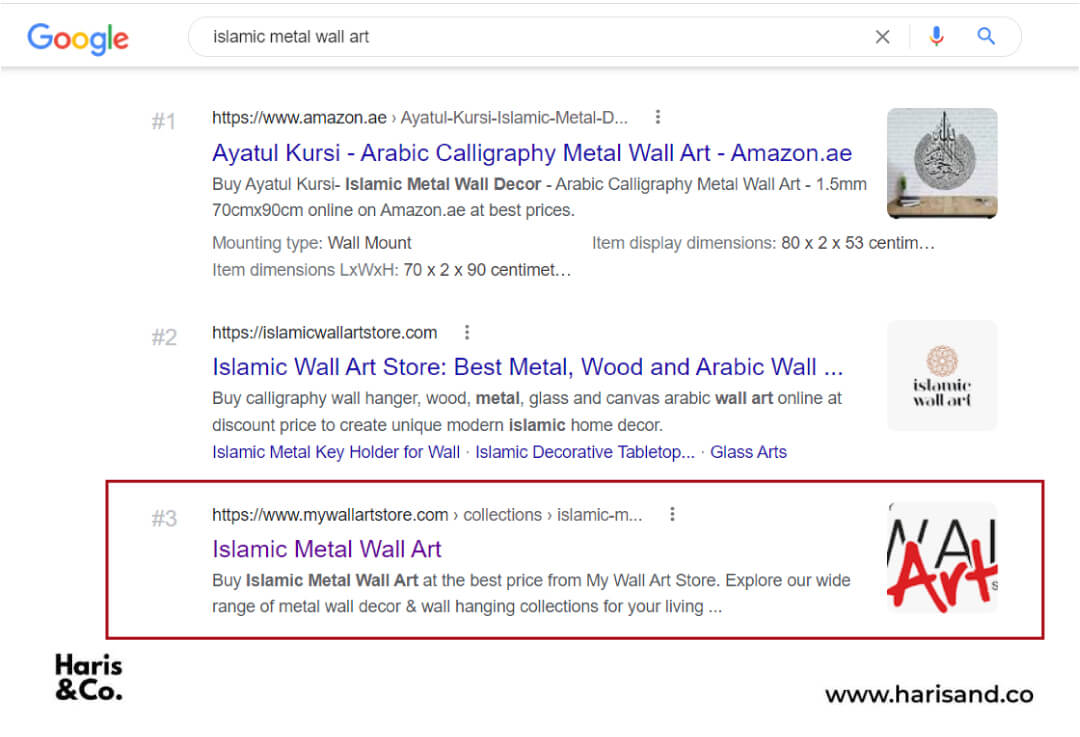Click snippet starting Buy Islamic Metal Wall Art
The width and height of the screenshot is (1080, 737).
(x=531, y=593)
